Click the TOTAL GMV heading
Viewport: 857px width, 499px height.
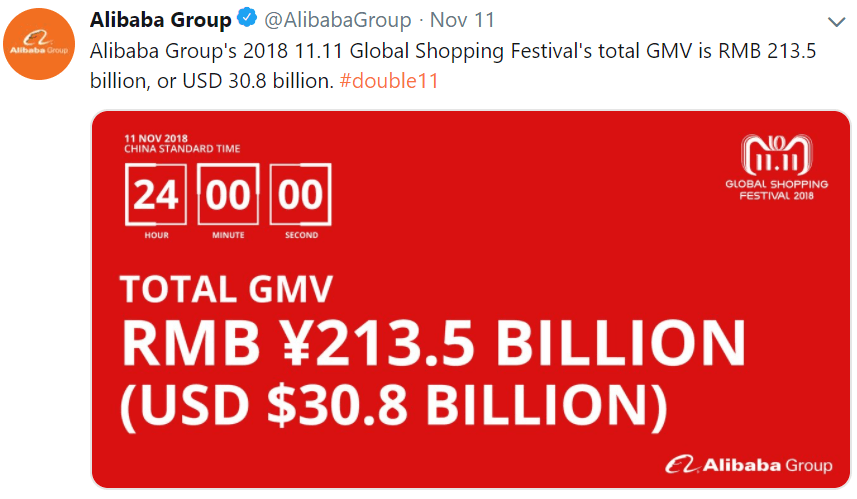click(x=226, y=289)
